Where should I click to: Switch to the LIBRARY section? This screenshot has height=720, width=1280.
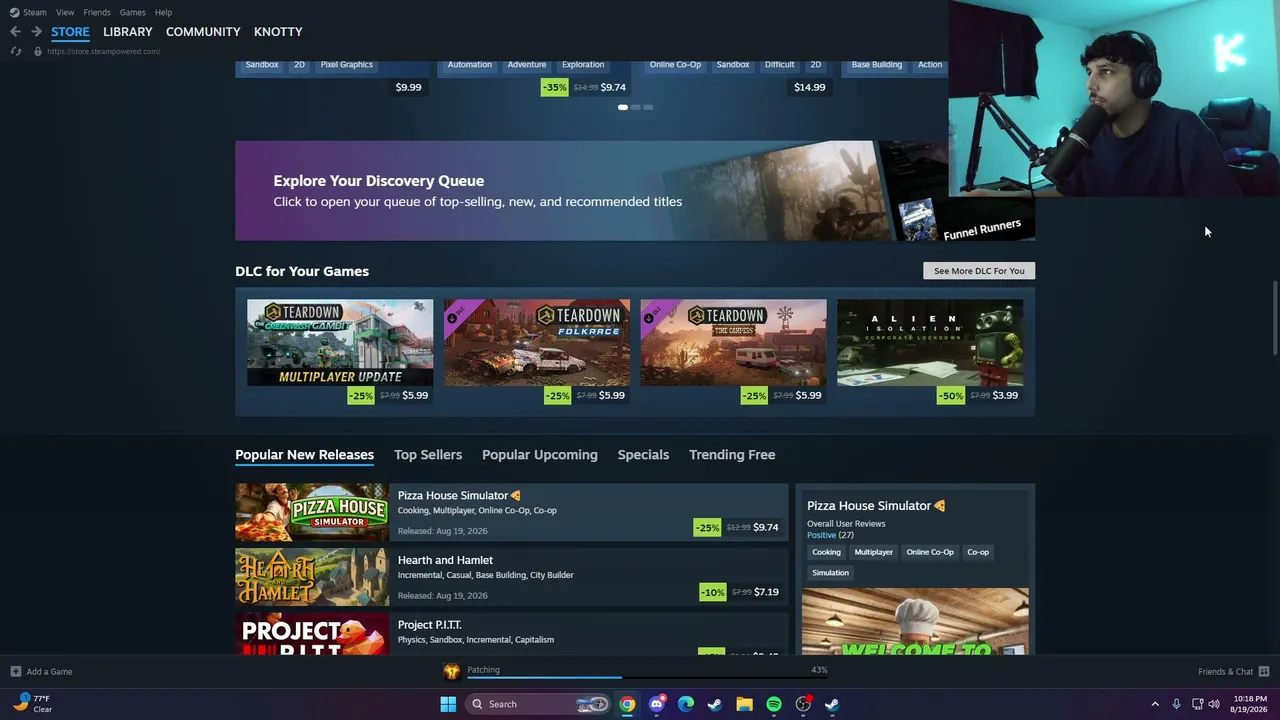pyautogui.click(x=128, y=32)
